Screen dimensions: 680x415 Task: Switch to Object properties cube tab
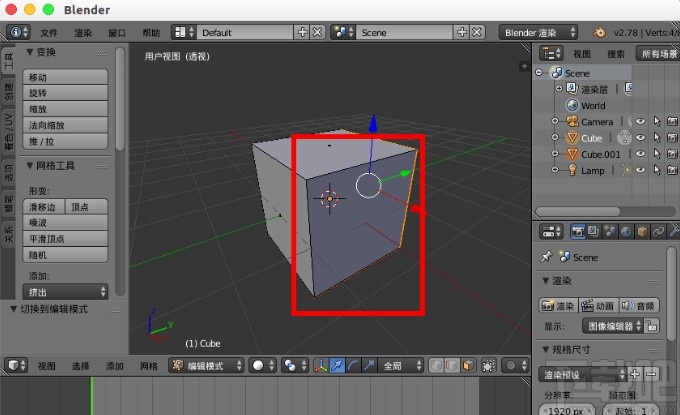coord(642,232)
